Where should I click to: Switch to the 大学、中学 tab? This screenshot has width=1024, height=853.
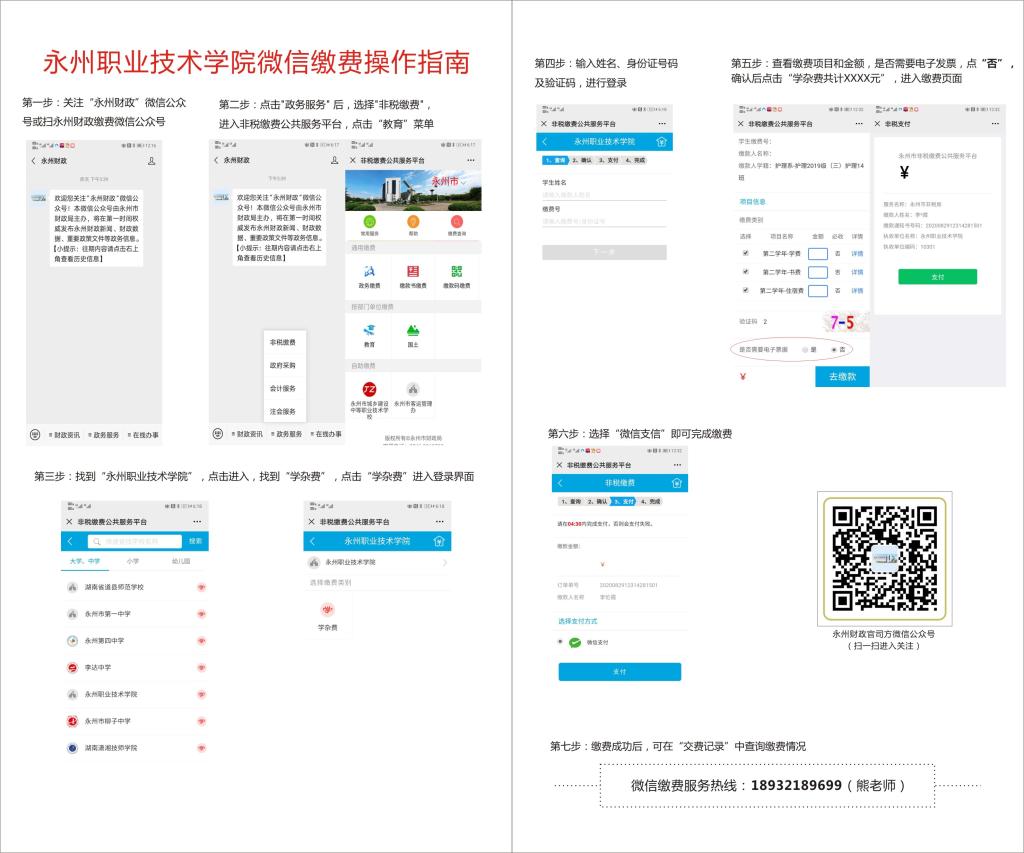[x=85, y=562]
